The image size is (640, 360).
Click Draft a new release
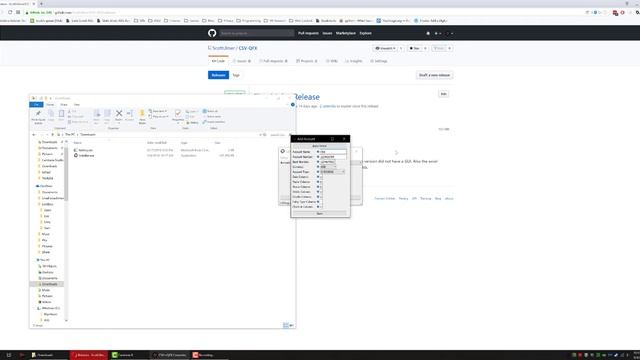(434, 75)
